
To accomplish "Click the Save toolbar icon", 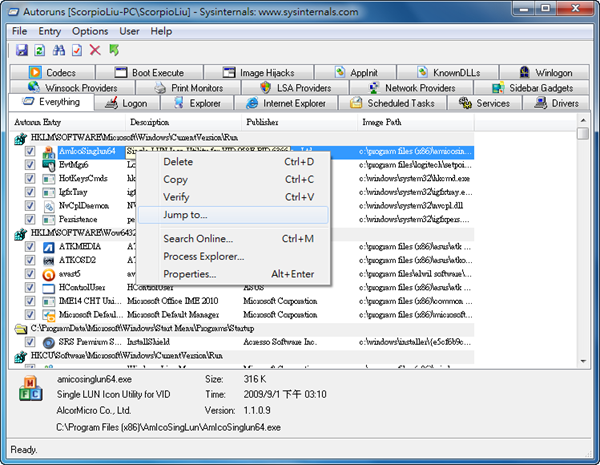I will click(x=21, y=50).
